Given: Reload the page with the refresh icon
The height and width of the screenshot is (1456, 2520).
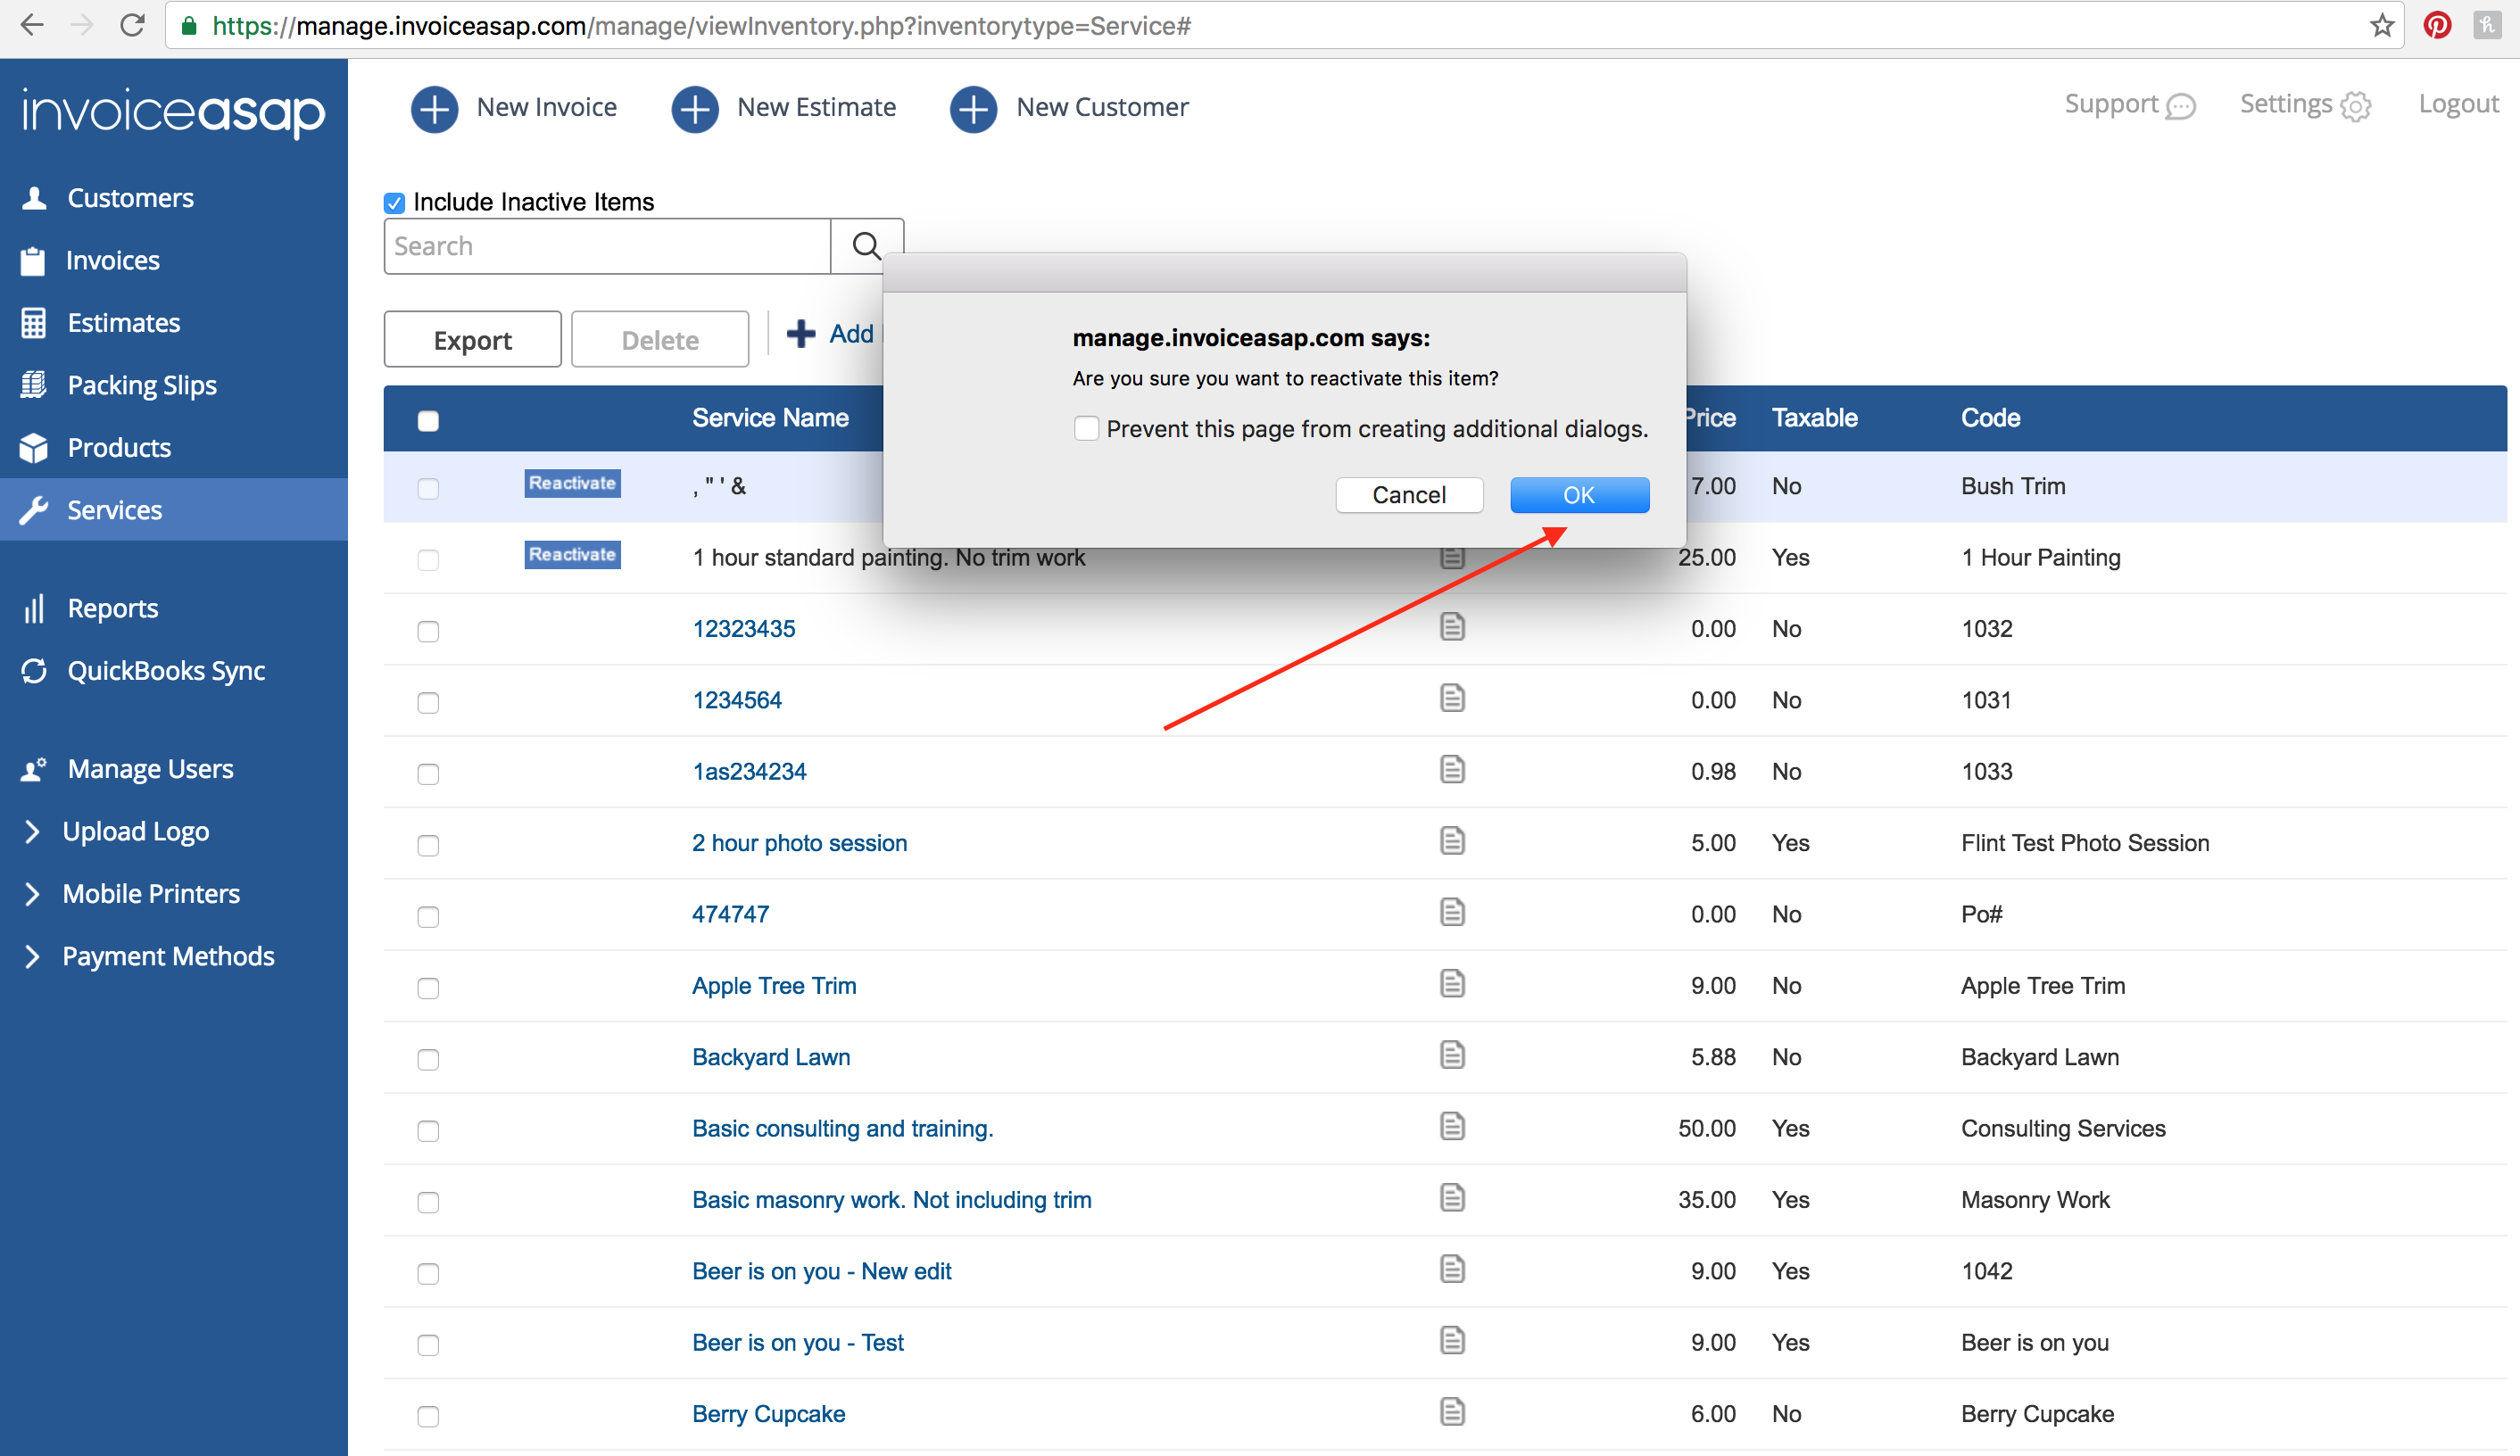Looking at the screenshot, I should click(132, 25).
